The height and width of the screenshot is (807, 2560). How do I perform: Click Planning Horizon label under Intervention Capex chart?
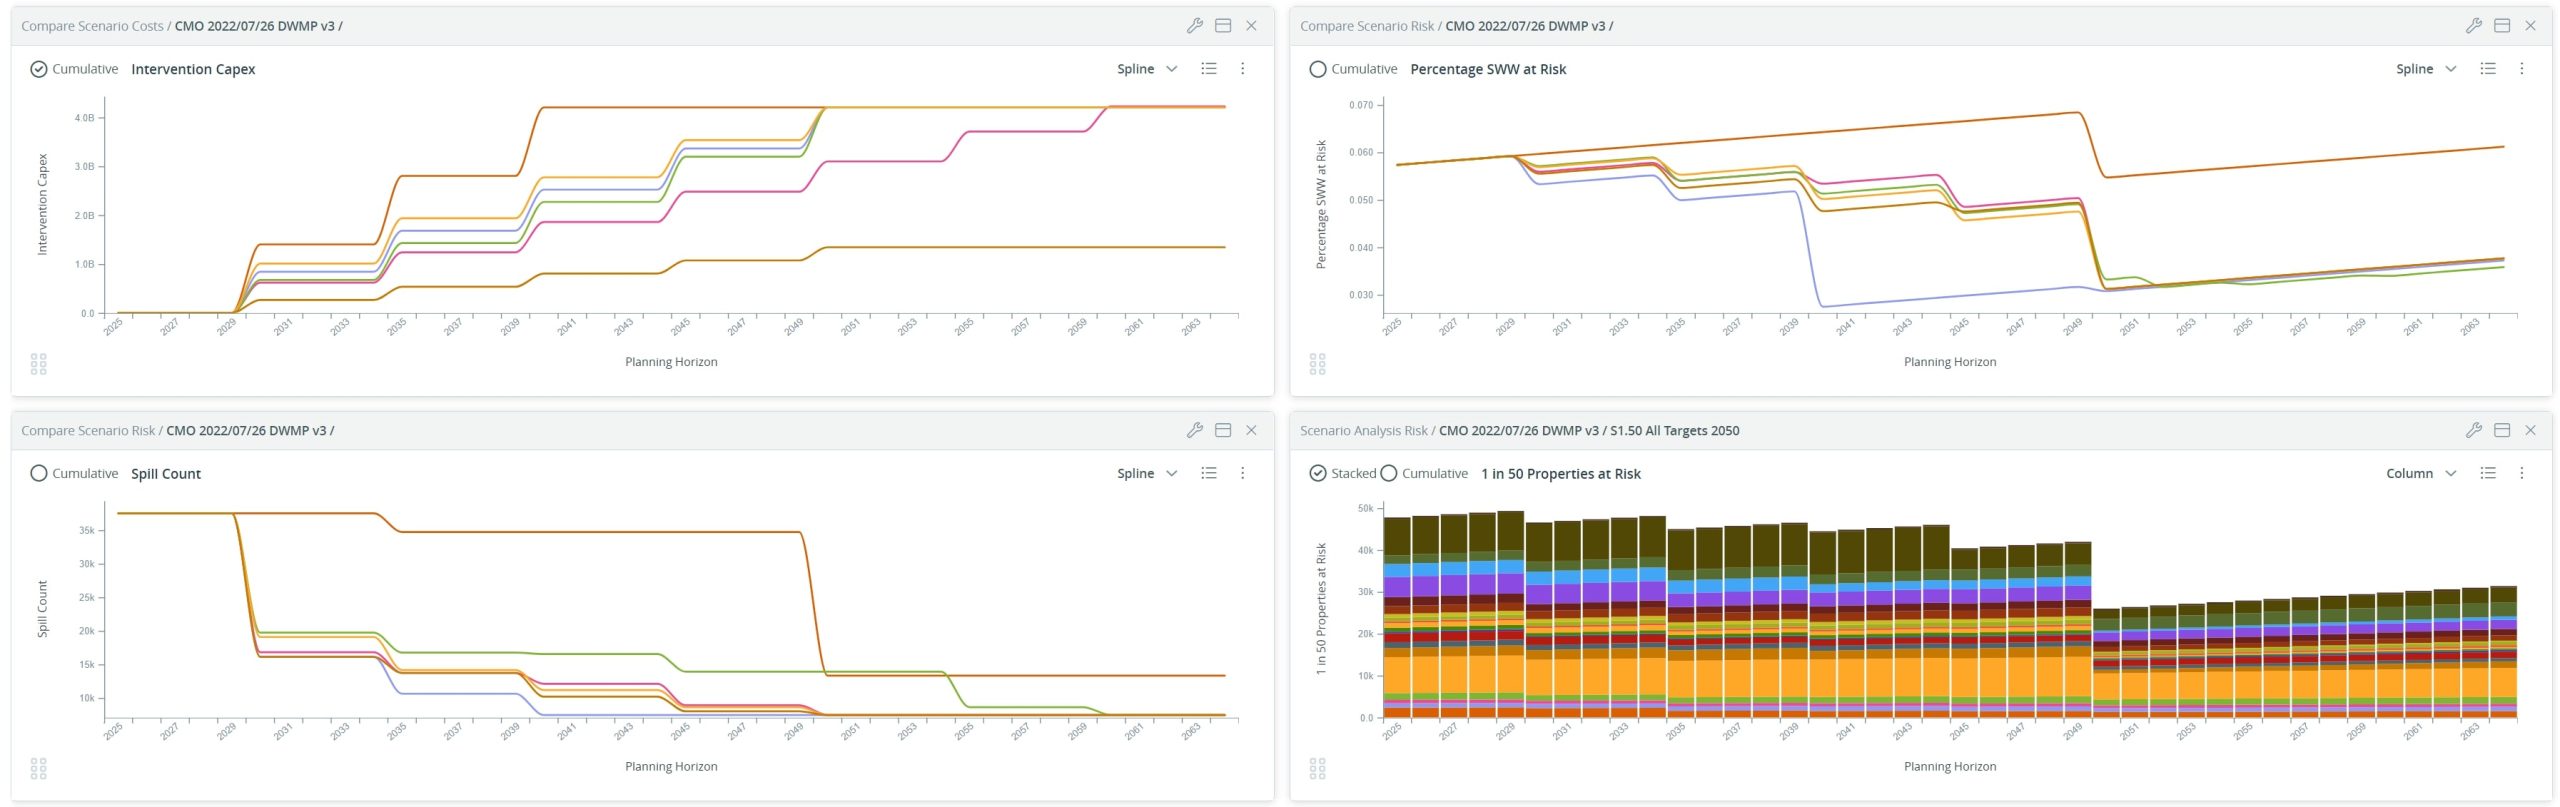tap(671, 362)
